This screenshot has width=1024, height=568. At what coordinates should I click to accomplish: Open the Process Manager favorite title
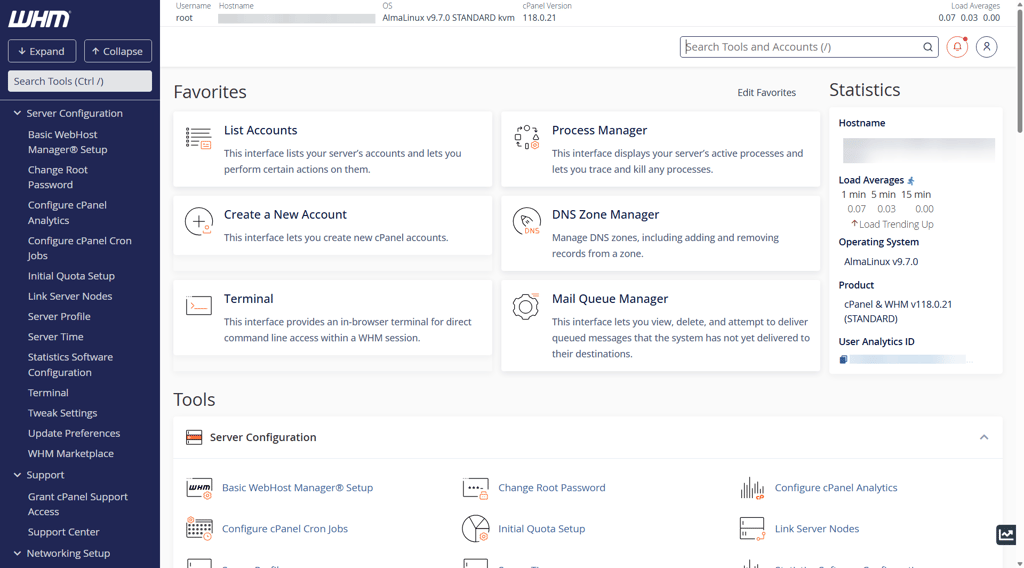point(600,131)
